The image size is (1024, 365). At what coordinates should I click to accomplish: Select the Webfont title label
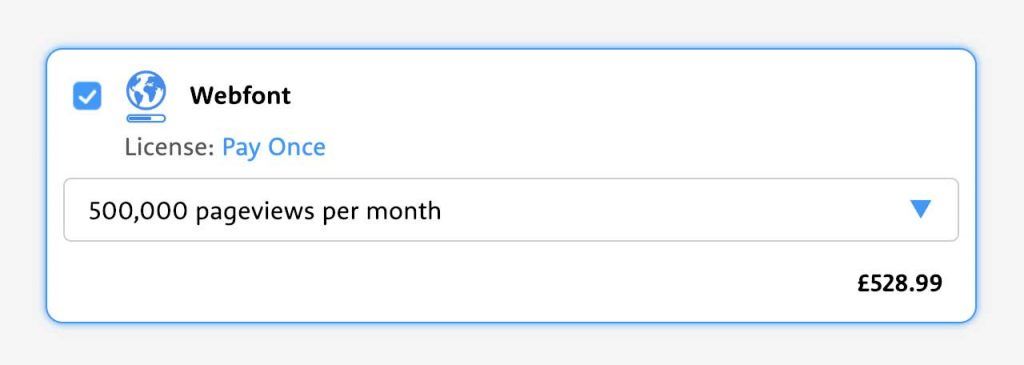(x=240, y=96)
